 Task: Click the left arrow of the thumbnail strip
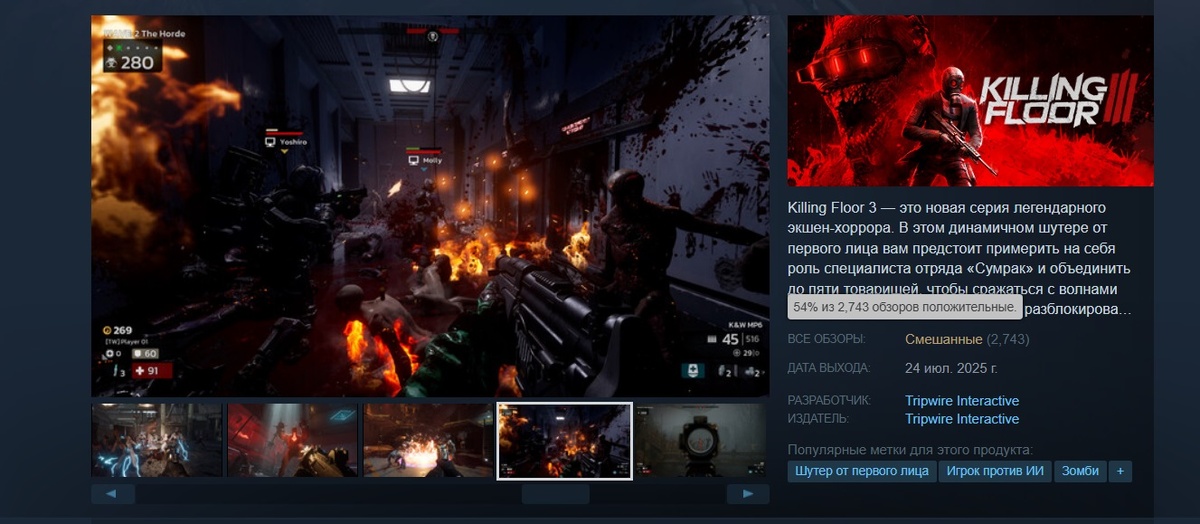tap(113, 494)
